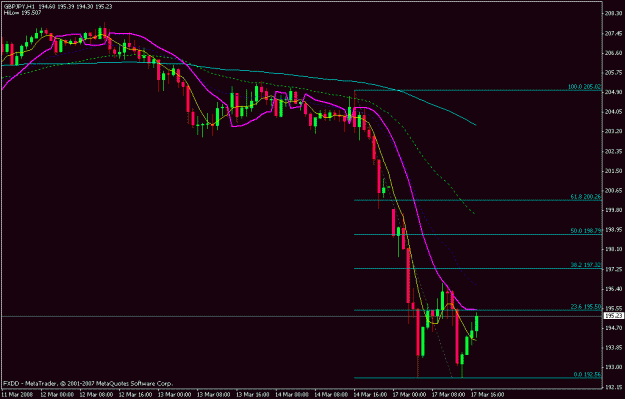Screen dimensions: 625x399
Task: Select the 38.2 Fibonacci level label 197.32
Action: coord(586,265)
